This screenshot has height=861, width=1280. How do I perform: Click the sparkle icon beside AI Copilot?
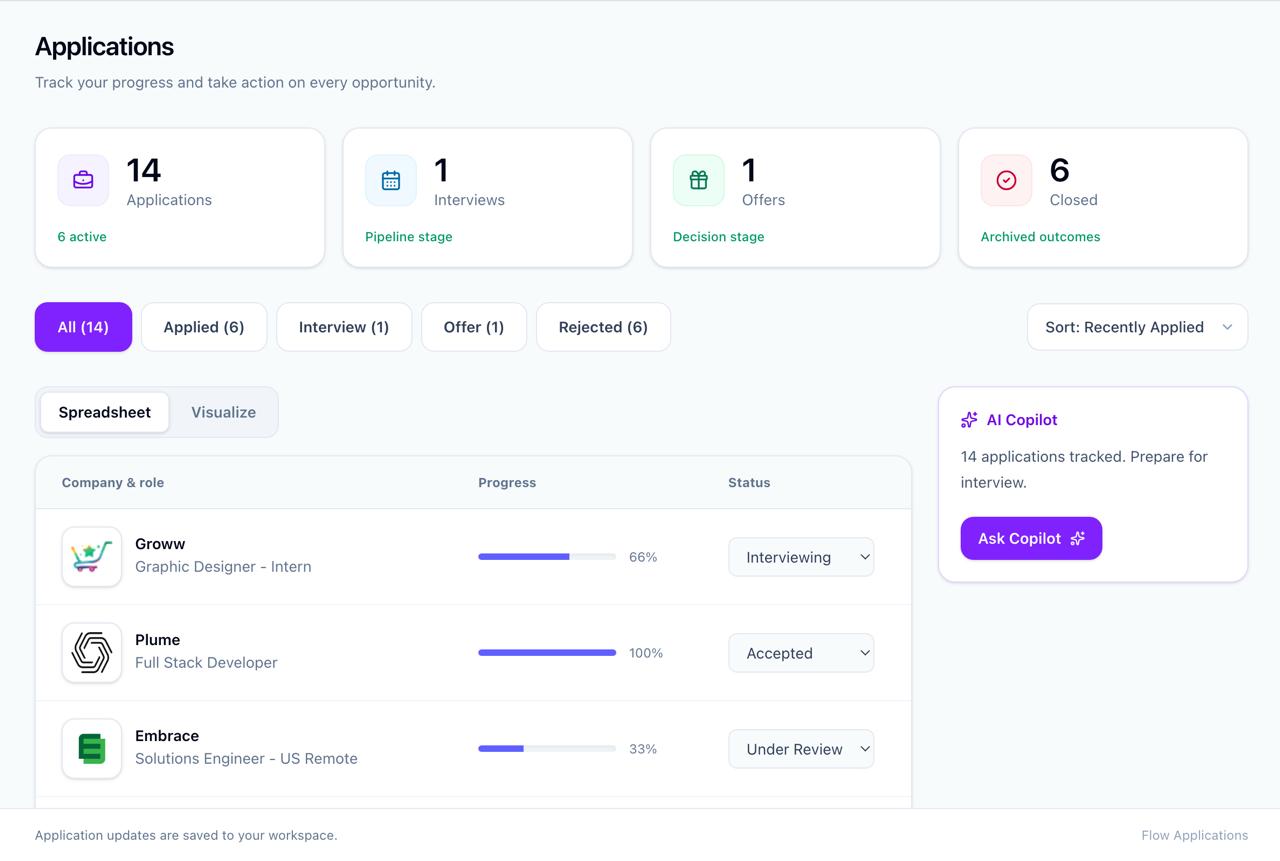coord(969,420)
